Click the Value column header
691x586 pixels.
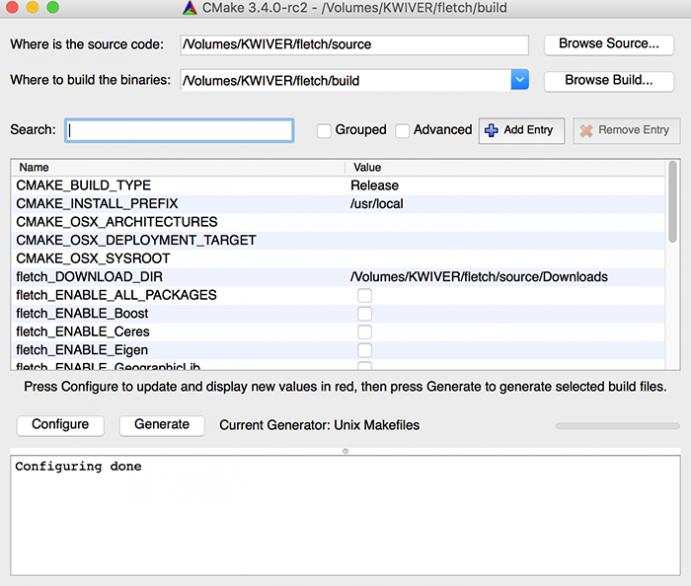click(505, 167)
